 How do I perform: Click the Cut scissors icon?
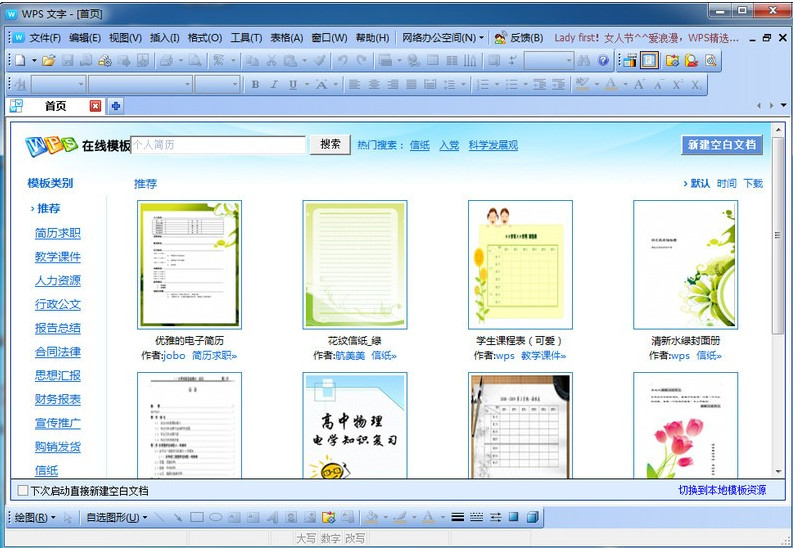272,61
